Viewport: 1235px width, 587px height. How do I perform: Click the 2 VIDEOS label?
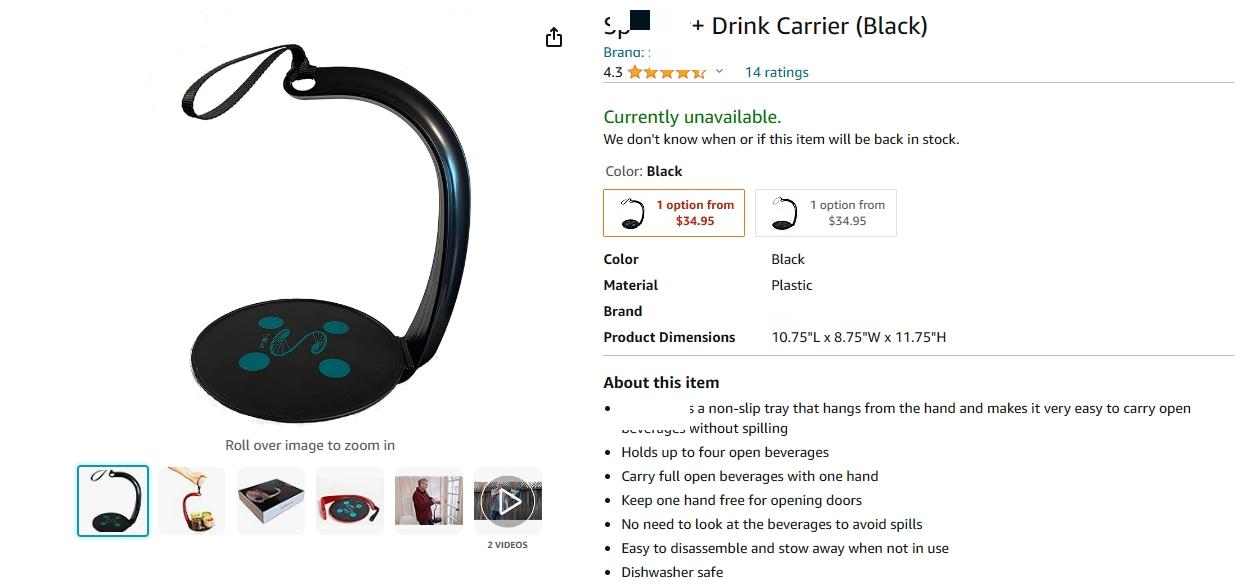(508, 545)
